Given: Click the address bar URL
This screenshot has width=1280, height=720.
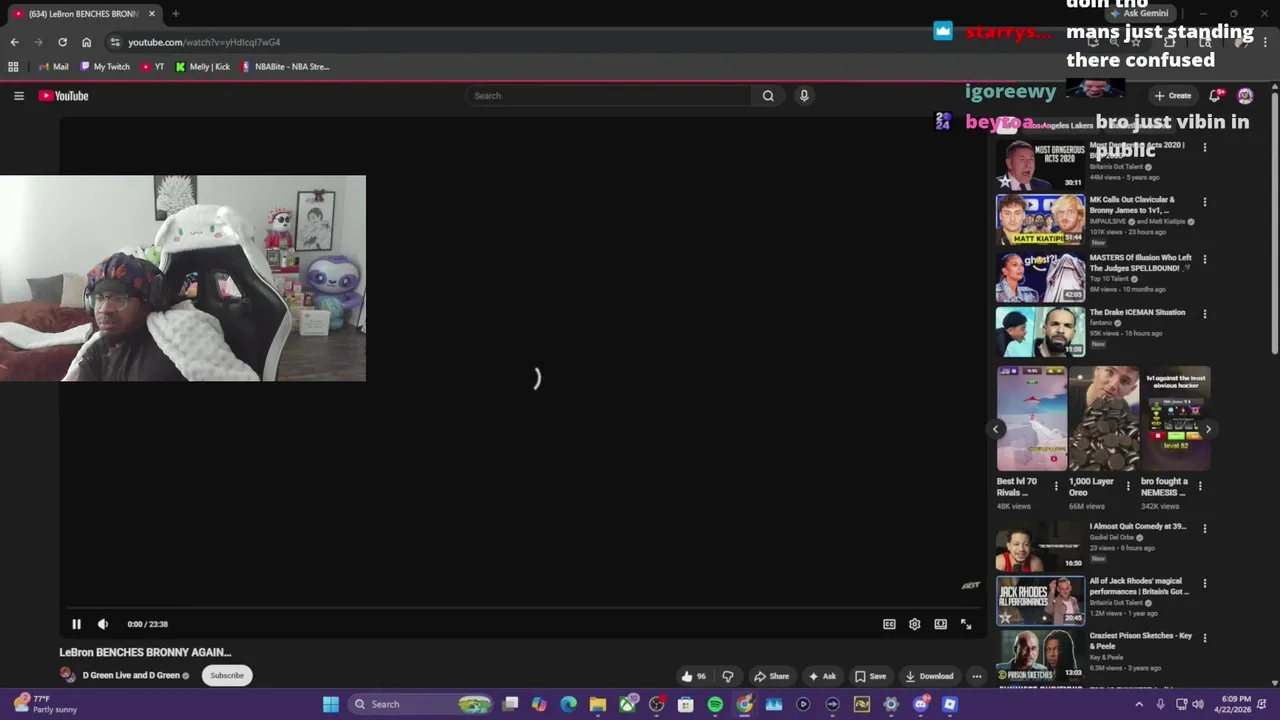Looking at the screenshot, I should click(x=204, y=42).
